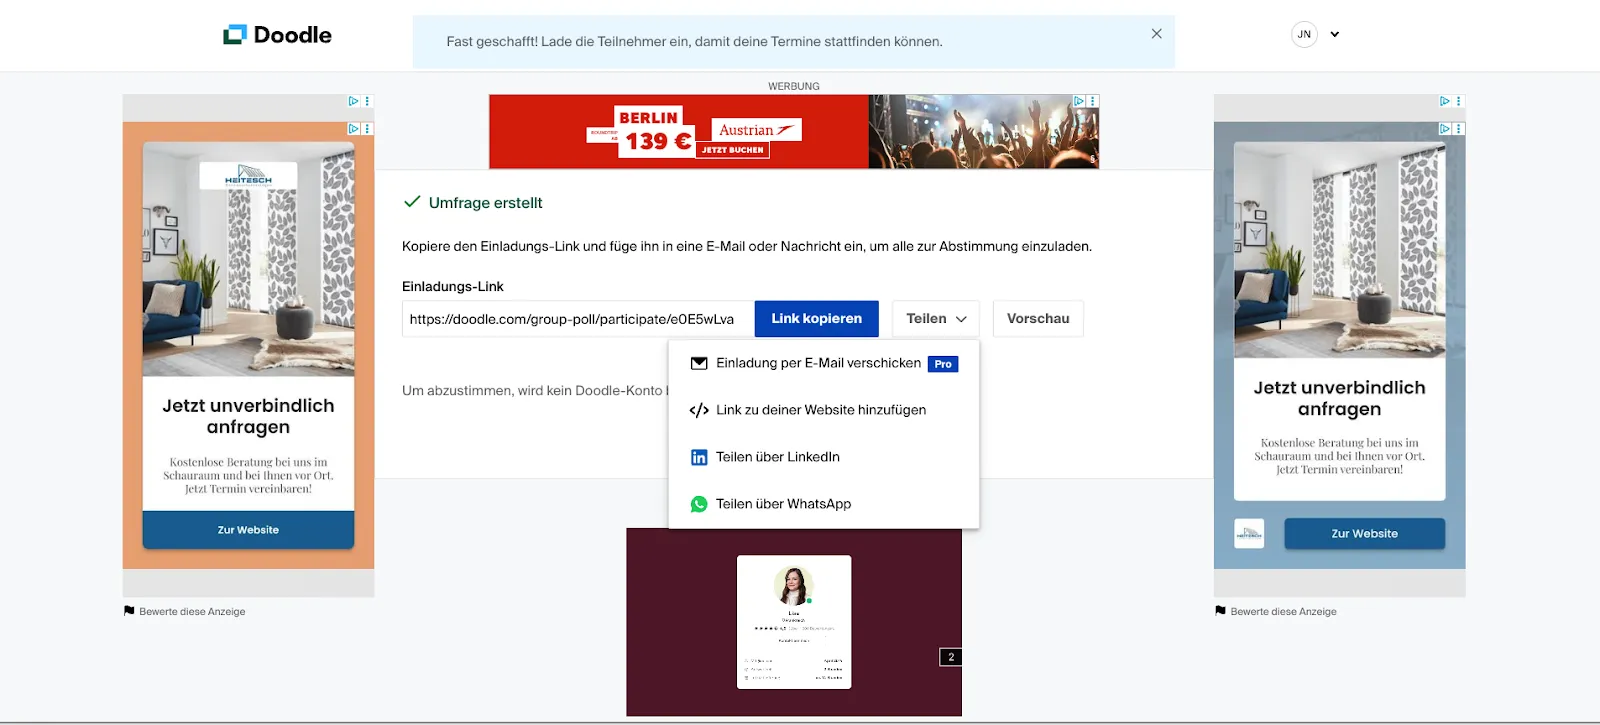The width and height of the screenshot is (1600, 725).
Task: Select Link zu deiner Website hinzufügen
Action: click(x=820, y=410)
